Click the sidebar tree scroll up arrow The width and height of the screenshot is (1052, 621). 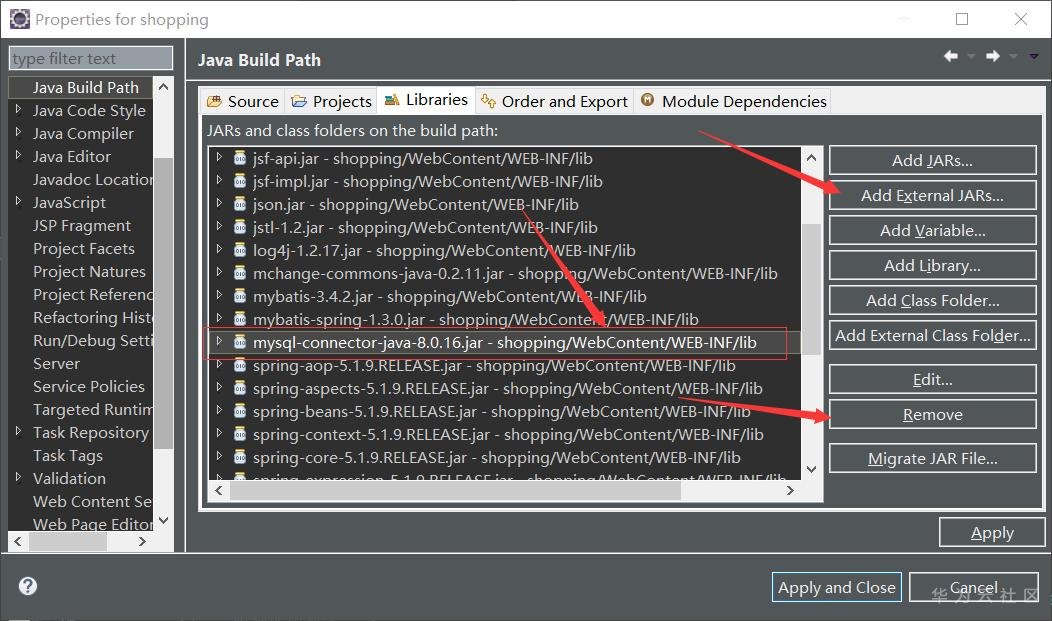163,87
